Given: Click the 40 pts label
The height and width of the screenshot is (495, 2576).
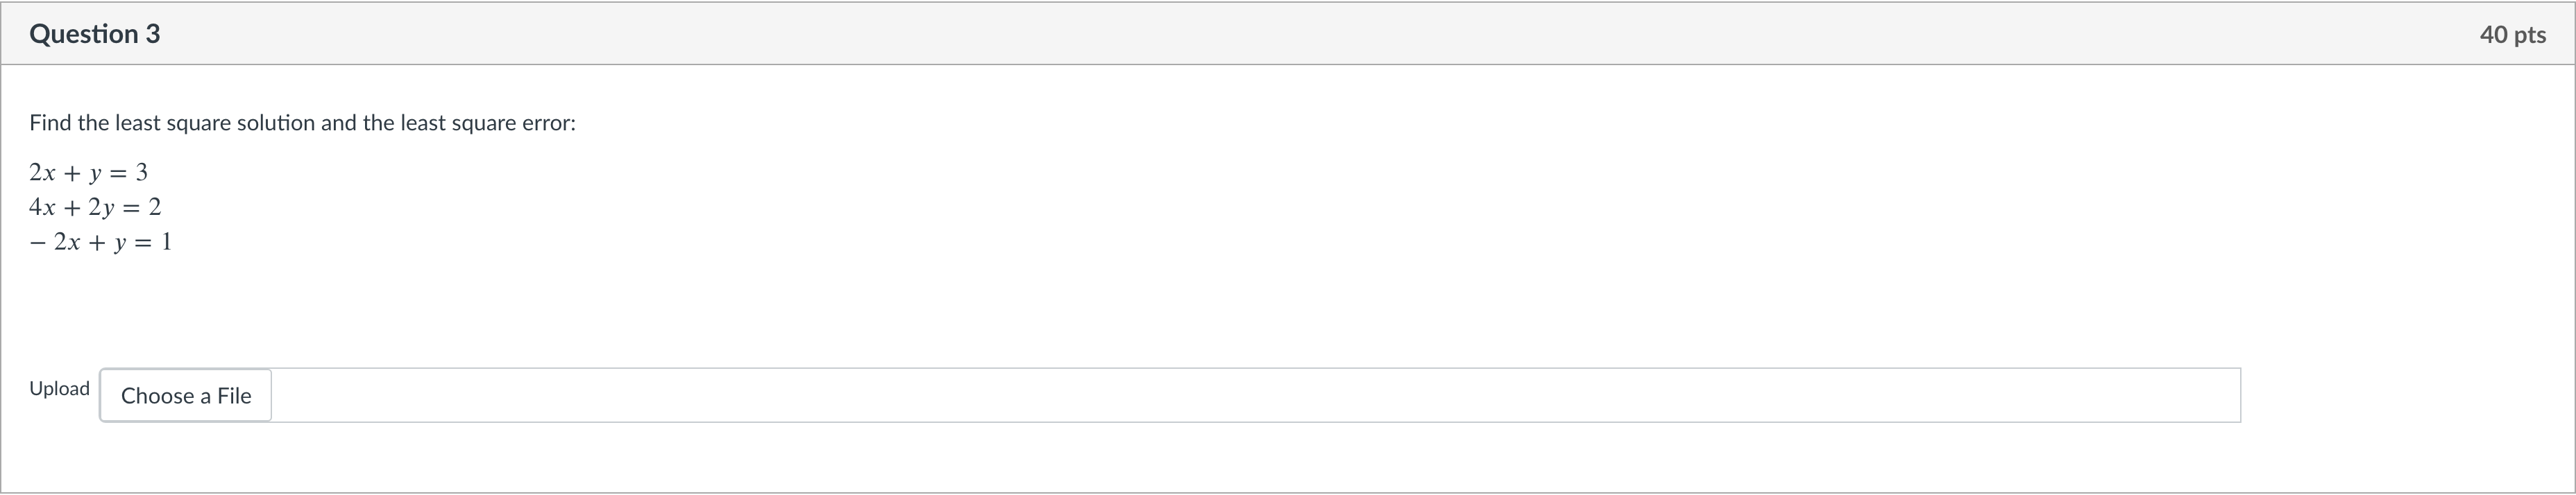Looking at the screenshot, I should pos(2513,33).
